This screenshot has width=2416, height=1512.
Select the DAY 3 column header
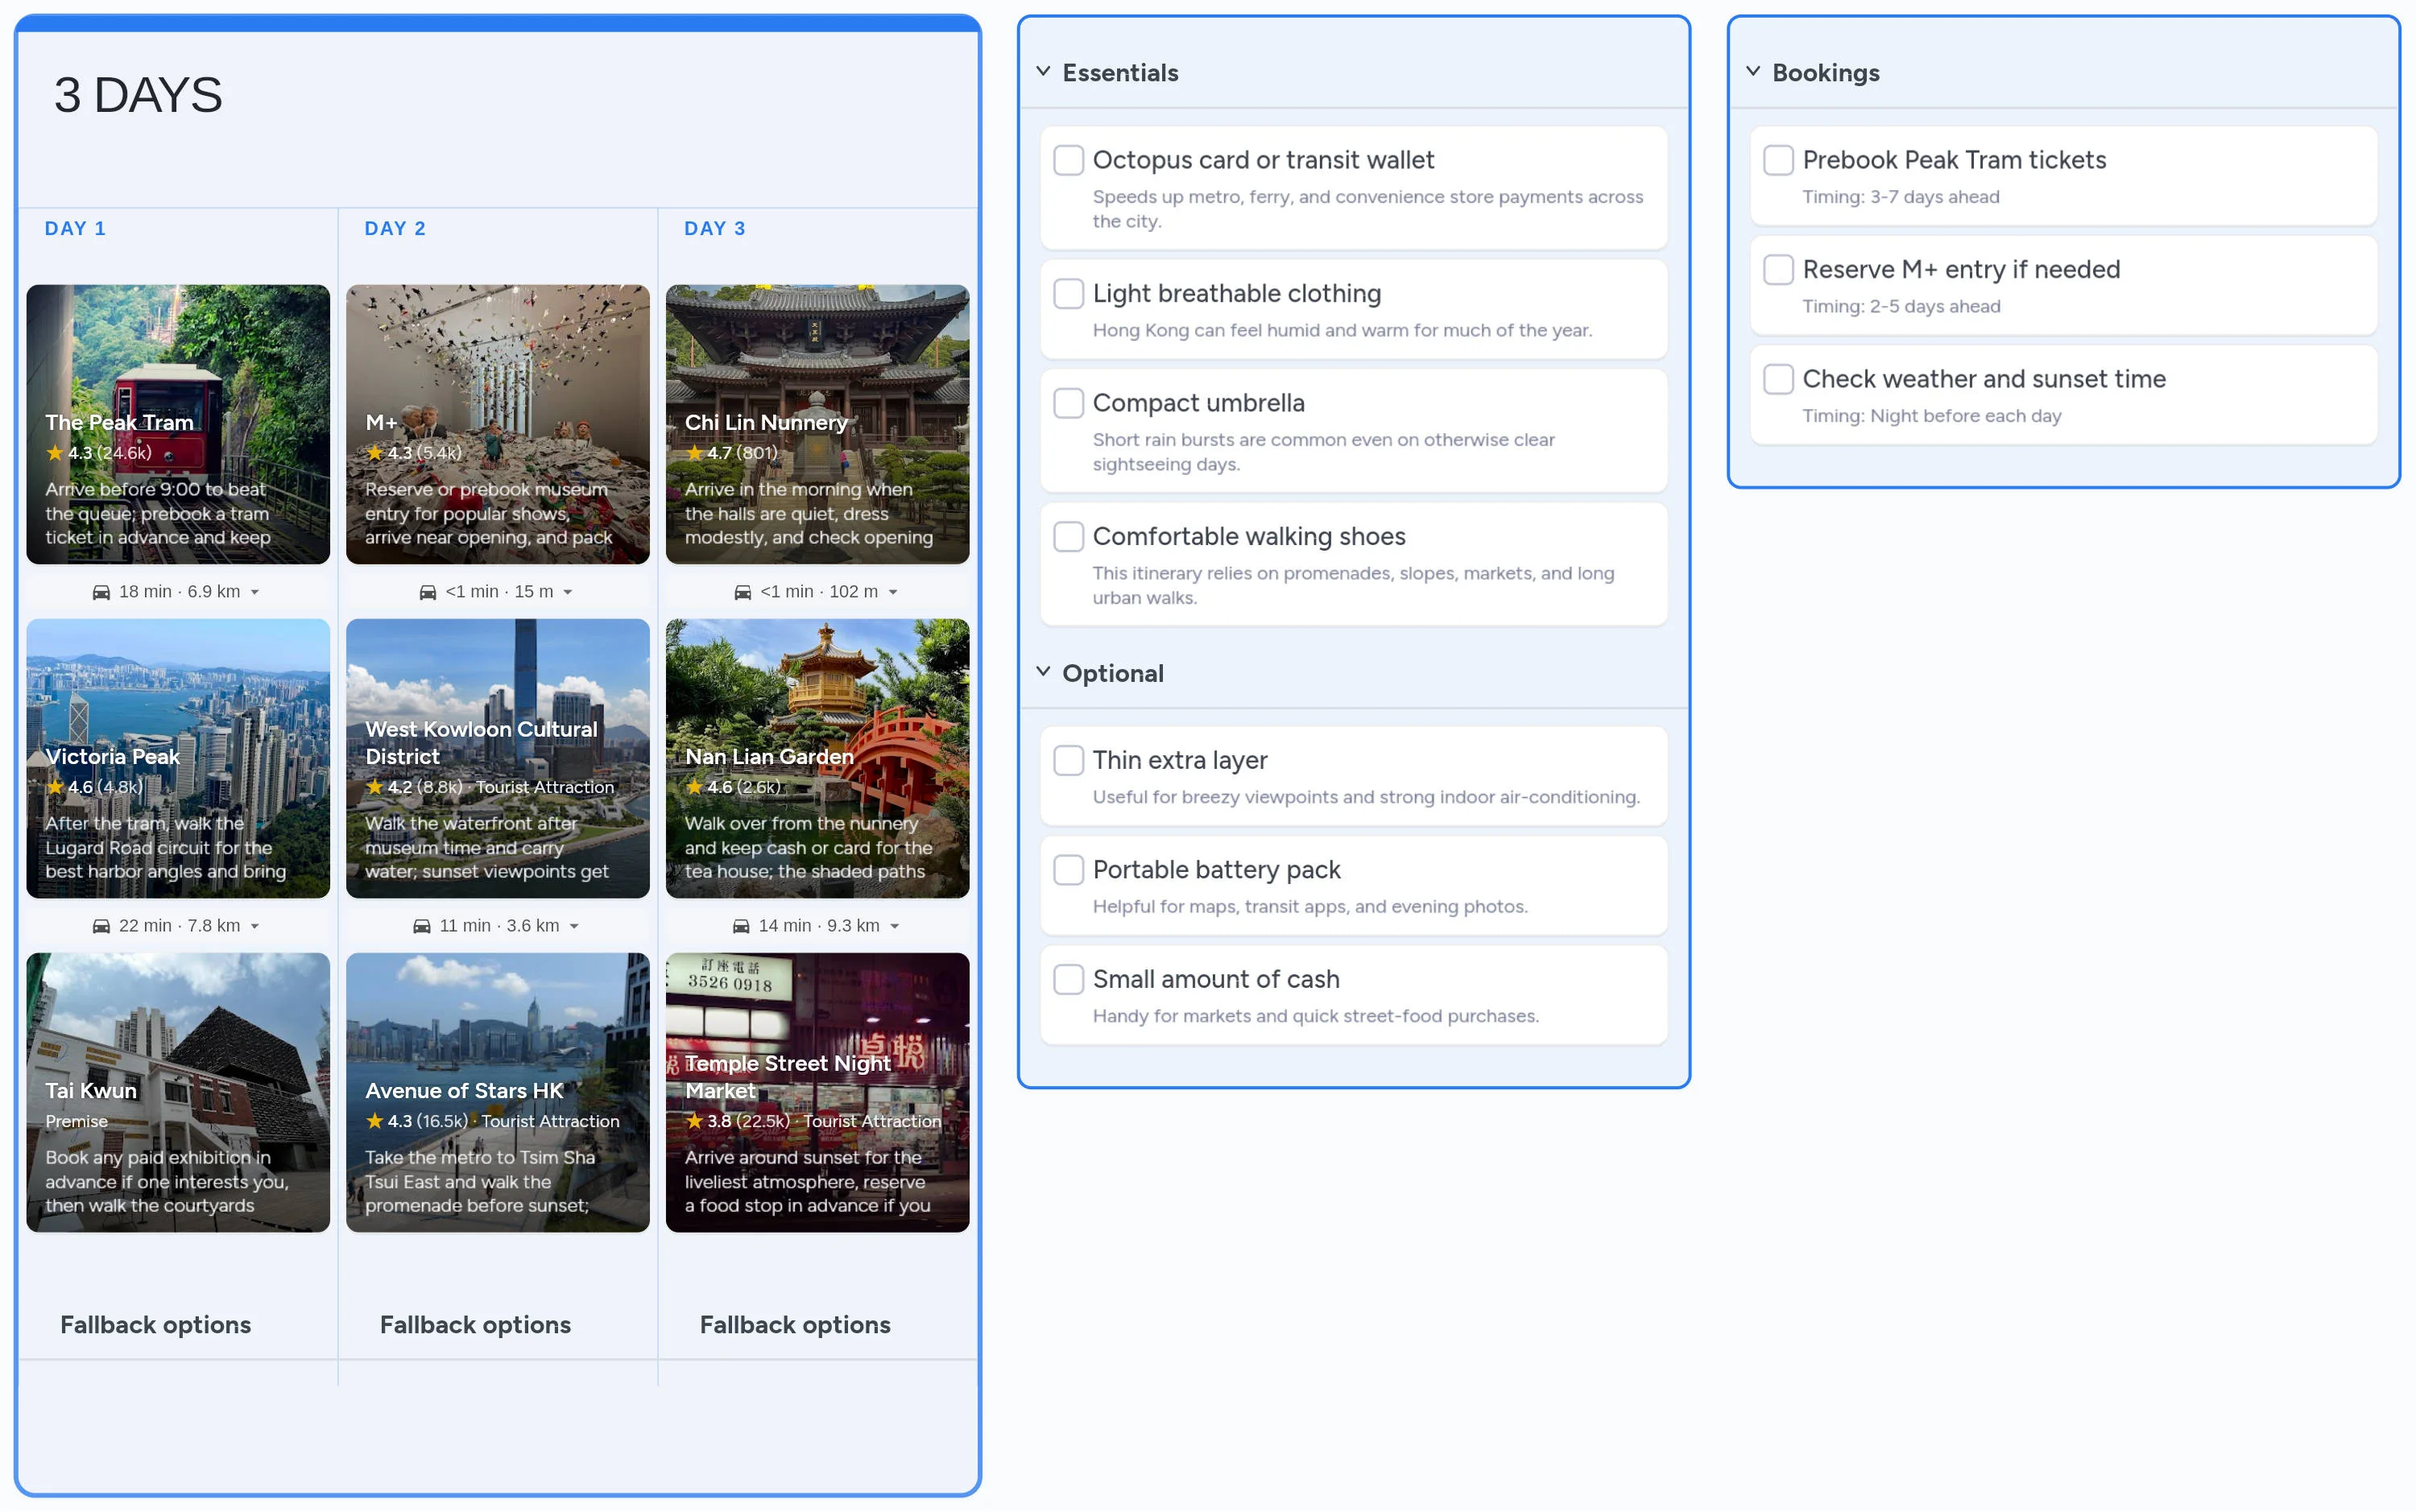[x=714, y=229]
